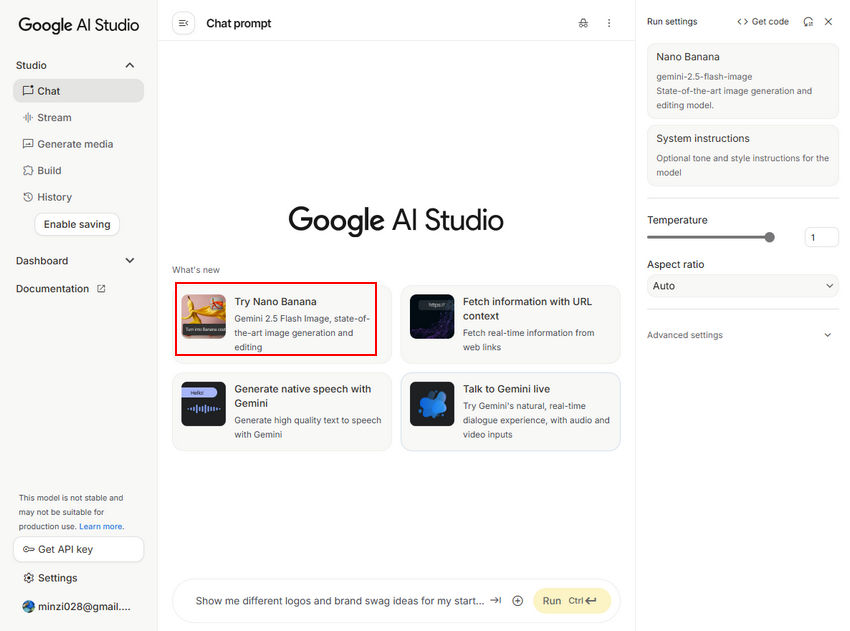This screenshot has width=850, height=631.
Task: Open the Aspect ratio dropdown
Action: click(742, 286)
